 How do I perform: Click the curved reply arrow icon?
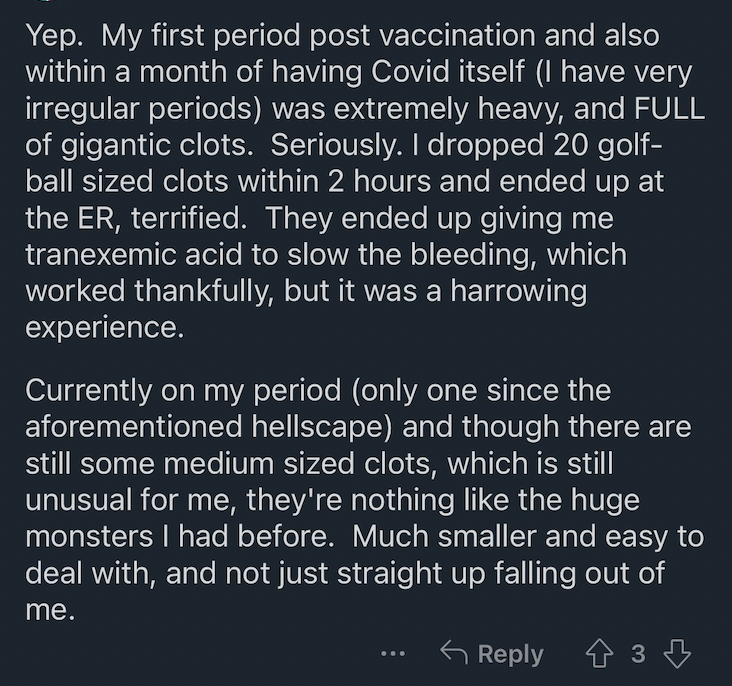454,652
